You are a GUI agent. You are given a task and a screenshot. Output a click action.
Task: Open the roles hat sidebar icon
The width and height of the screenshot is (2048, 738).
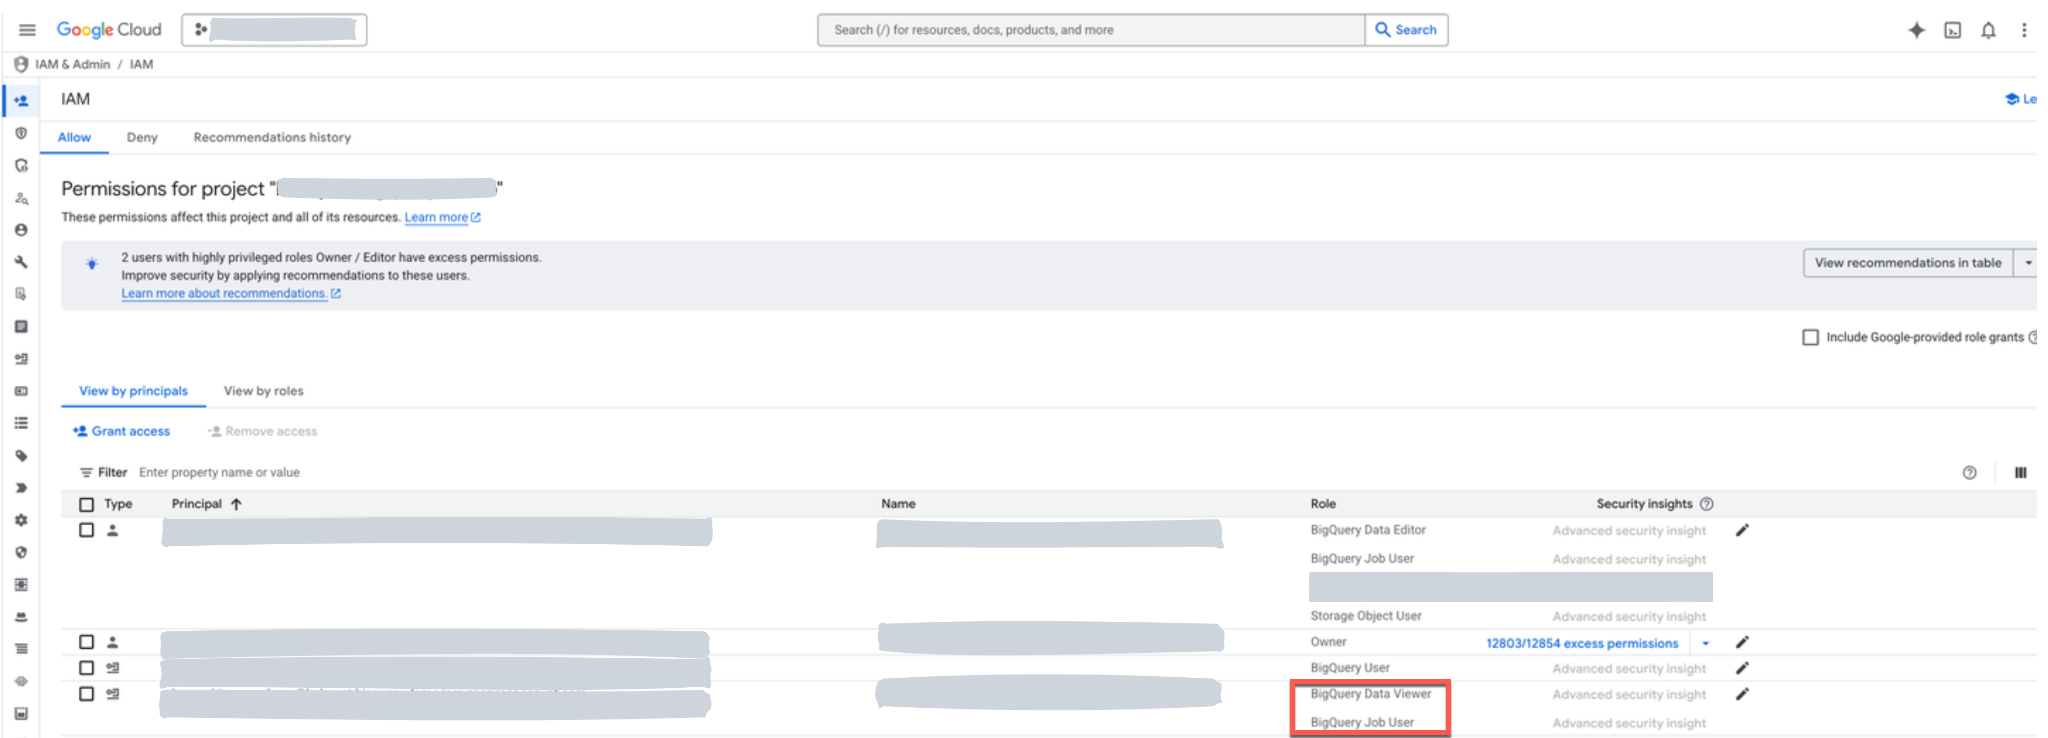click(21, 617)
